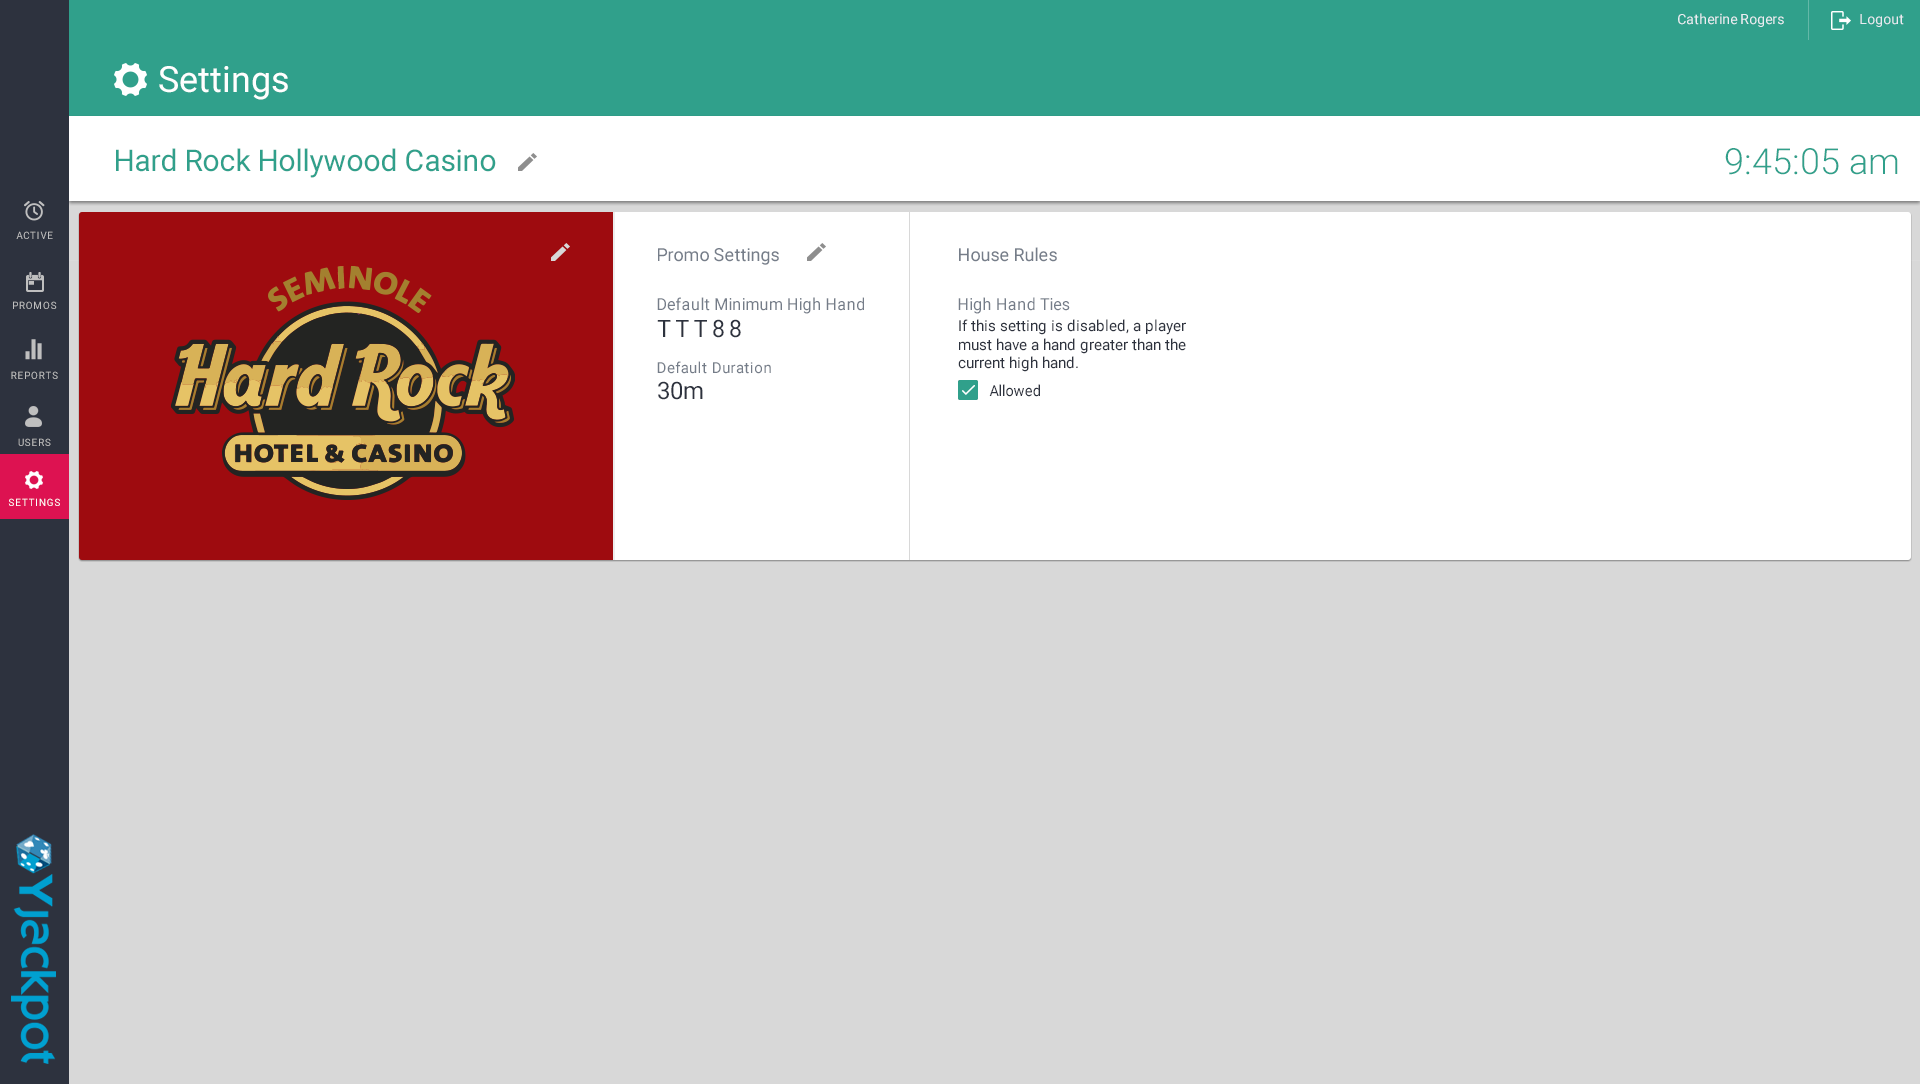Image resolution: width=1920 pixels, height=1084 pixels.
Task: Open the Active alarm clock icon
Action: (x=34, y=211)
